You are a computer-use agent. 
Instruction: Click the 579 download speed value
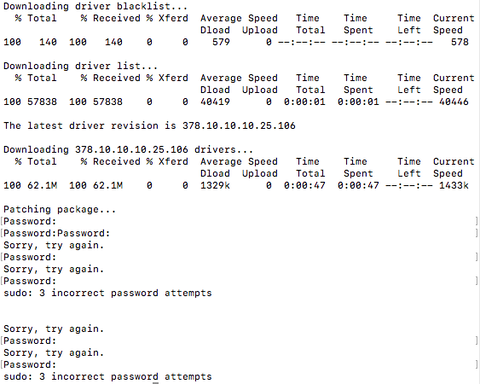click(x=221, y=42)
